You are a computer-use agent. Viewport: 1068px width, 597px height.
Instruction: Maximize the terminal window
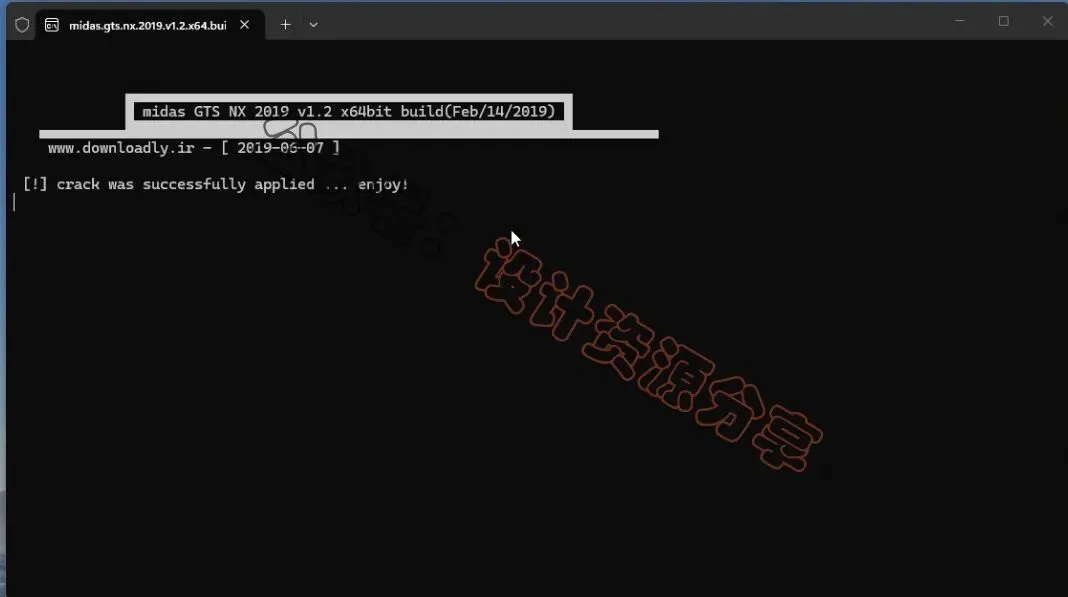click(1003, 21)
